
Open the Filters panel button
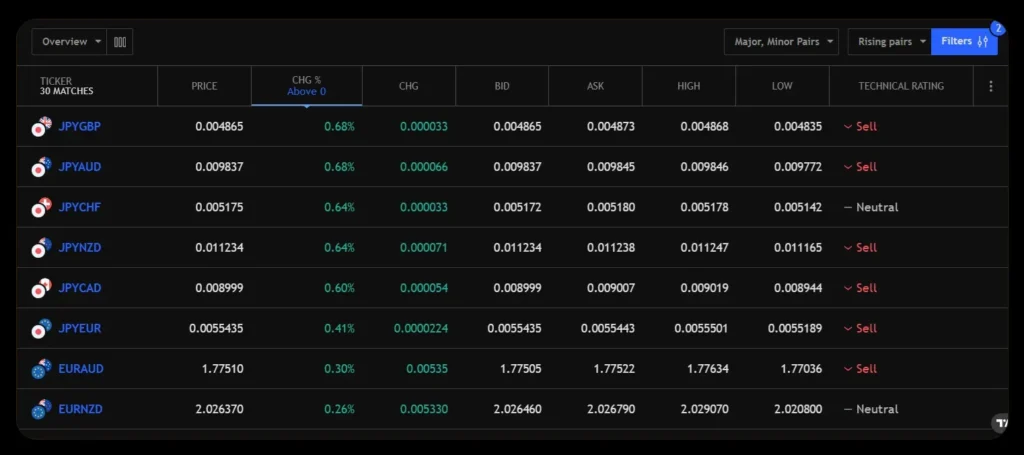coord(964,42)
